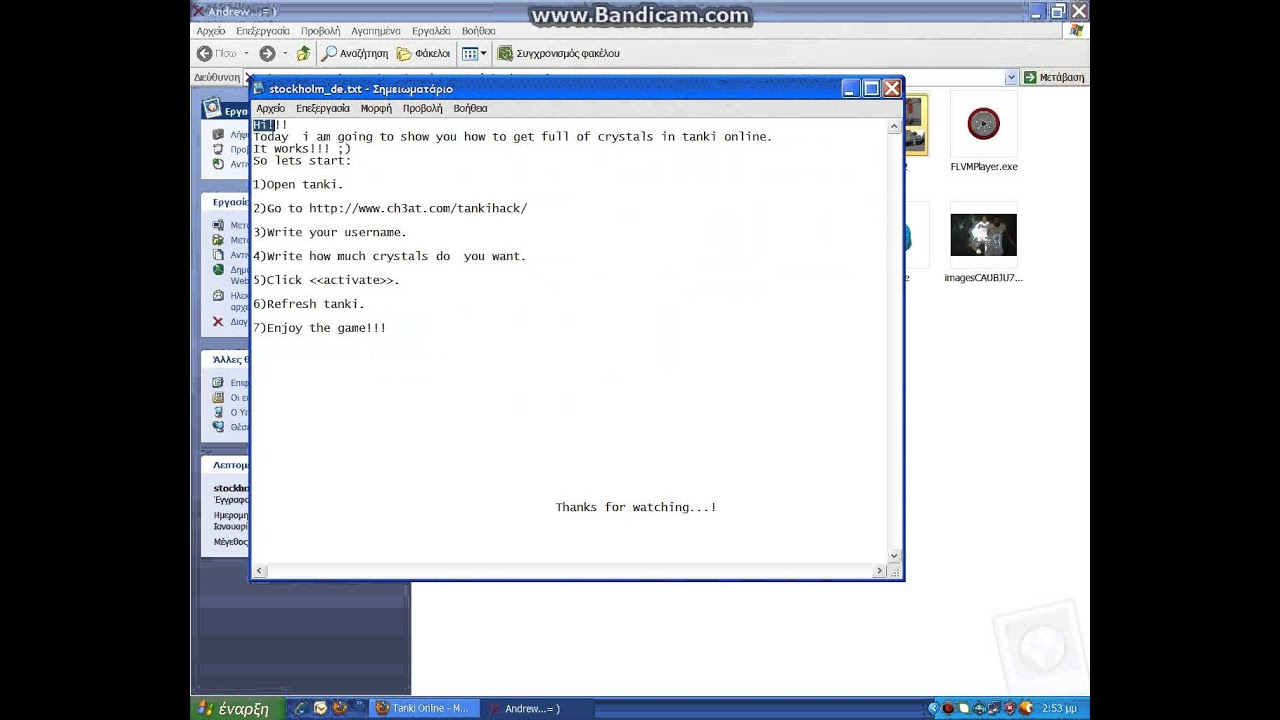This screenshot has height=720, width=1280.
Task: Click Notepad vertical scrollbar down arrow
Action: tap(895, 556)
